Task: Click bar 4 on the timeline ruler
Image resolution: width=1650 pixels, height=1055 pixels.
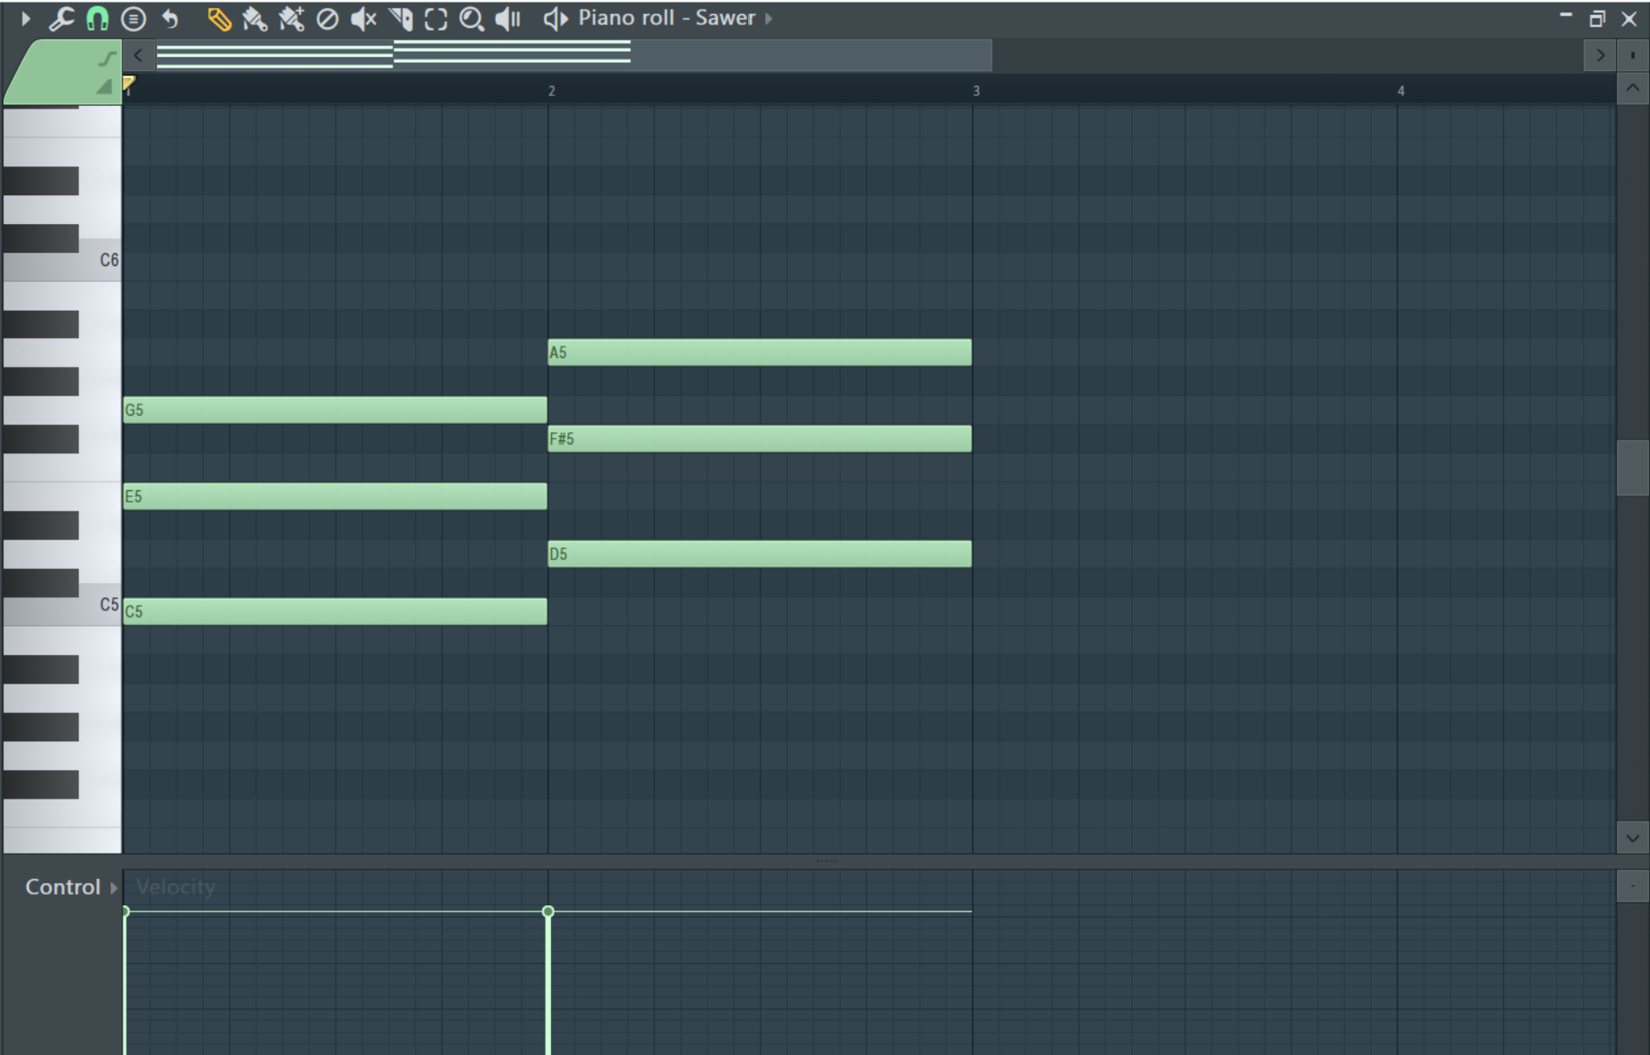Action: (1401, 91)
